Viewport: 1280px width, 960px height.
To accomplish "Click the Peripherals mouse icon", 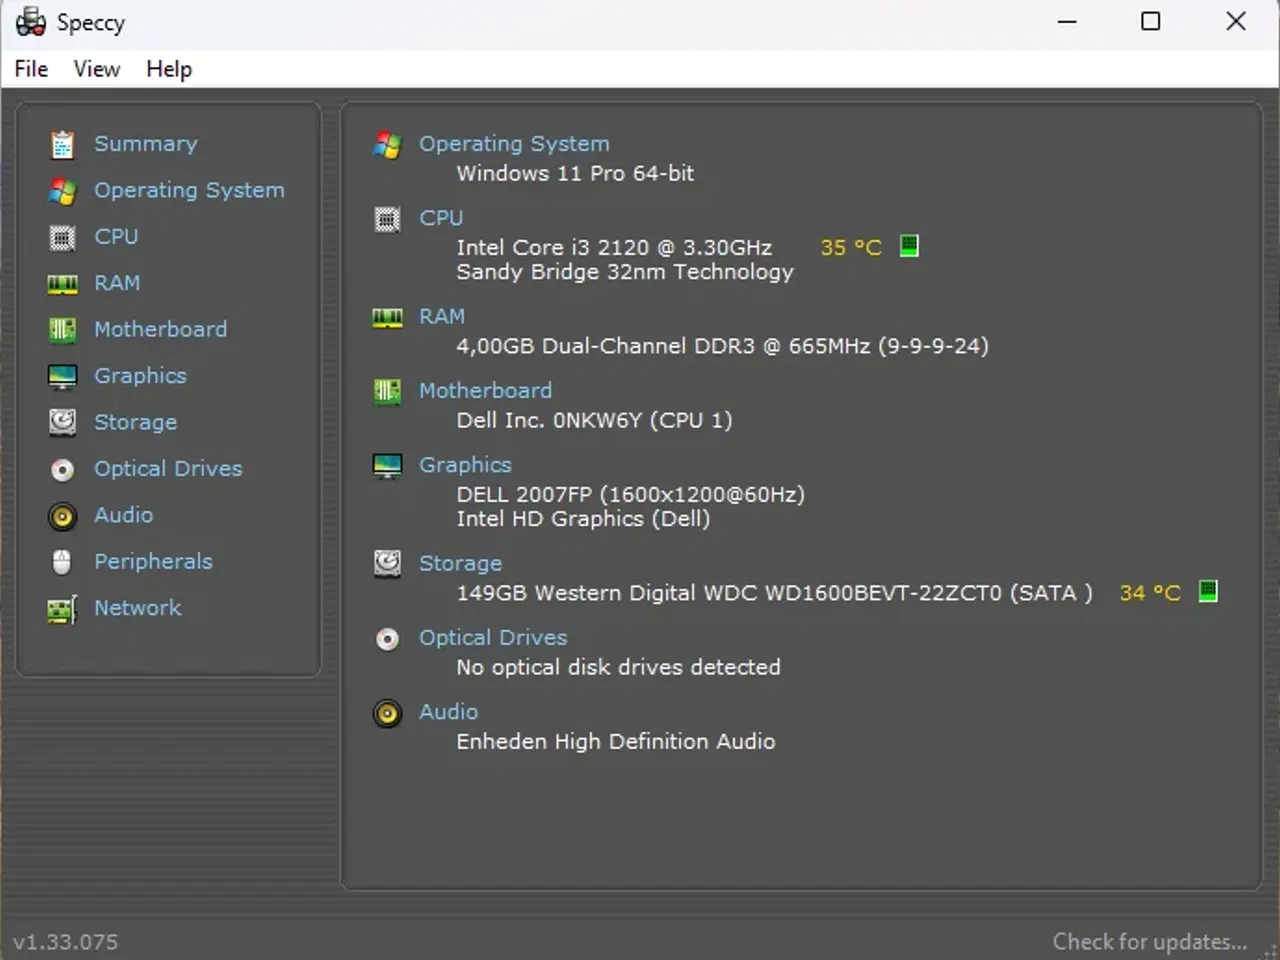I will 62,562.
